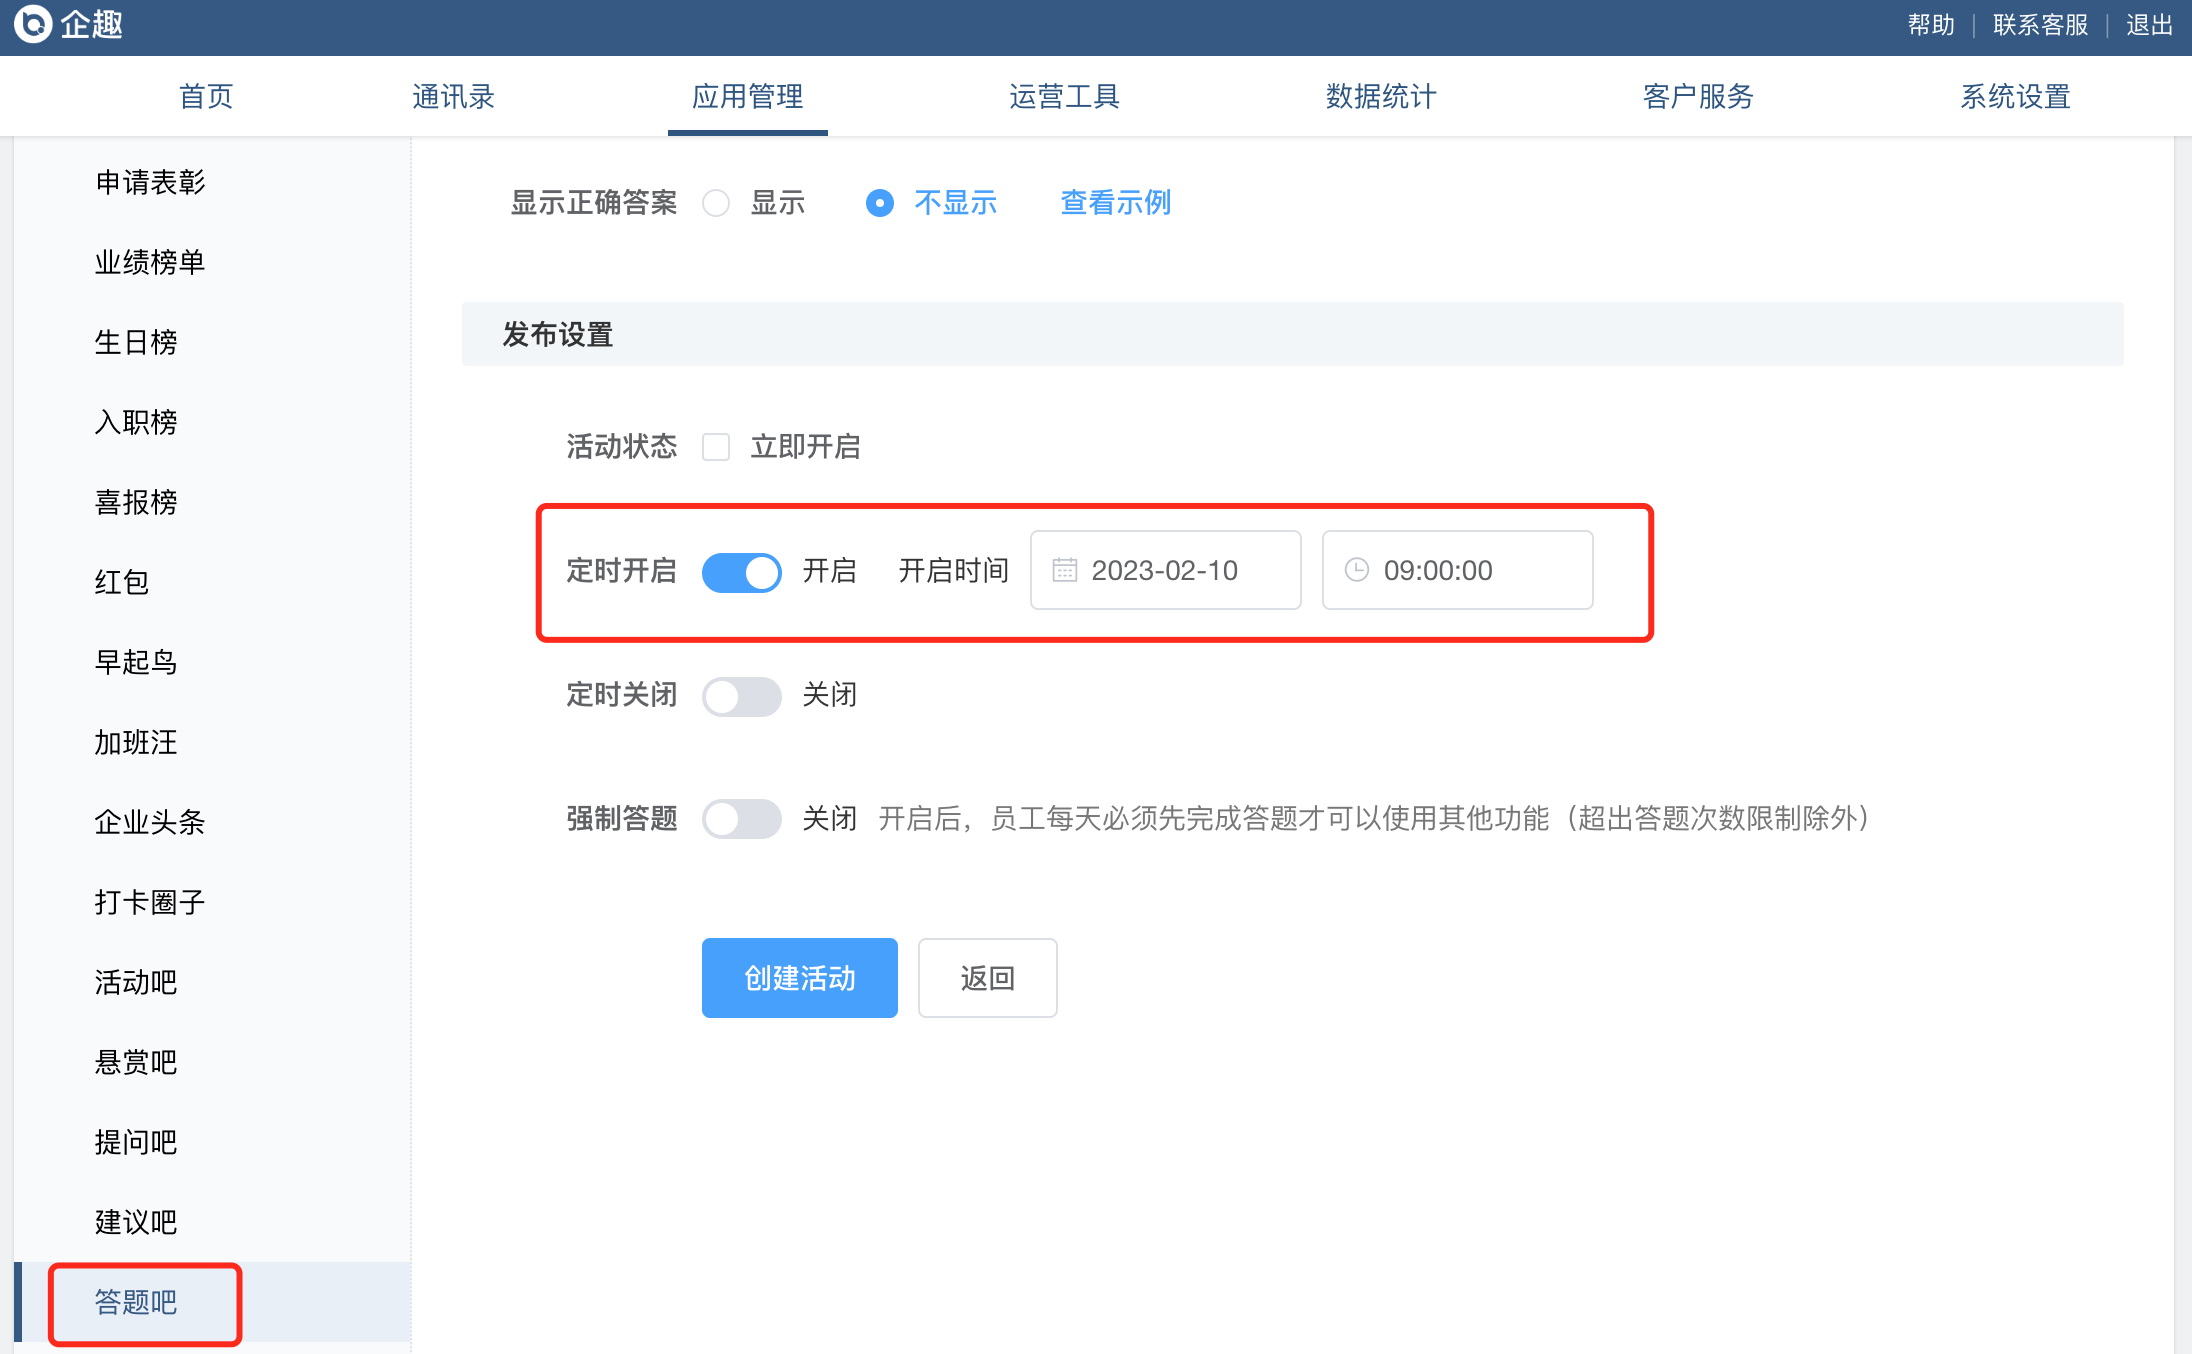Enable the 定时关闭 switch
The height and width of the screenshot is (1354, 2192).
(x=741, y=697)
